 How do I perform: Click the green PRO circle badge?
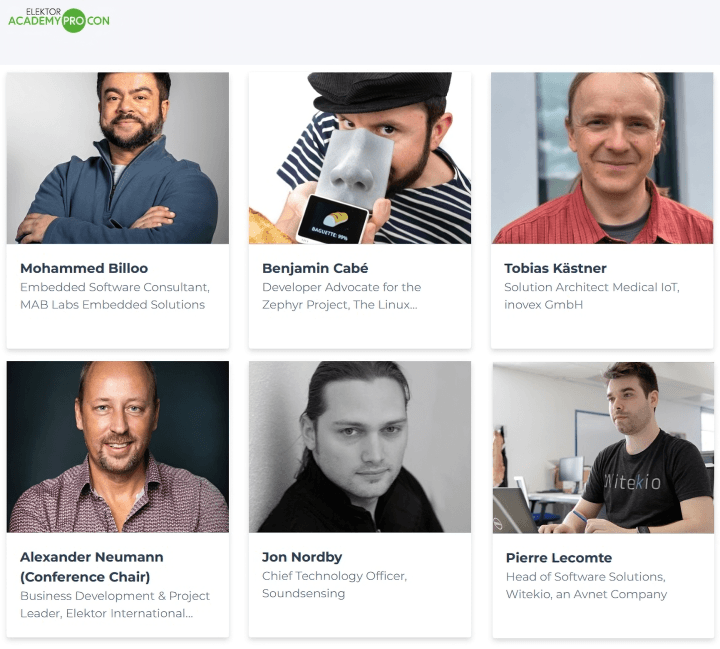73,20
